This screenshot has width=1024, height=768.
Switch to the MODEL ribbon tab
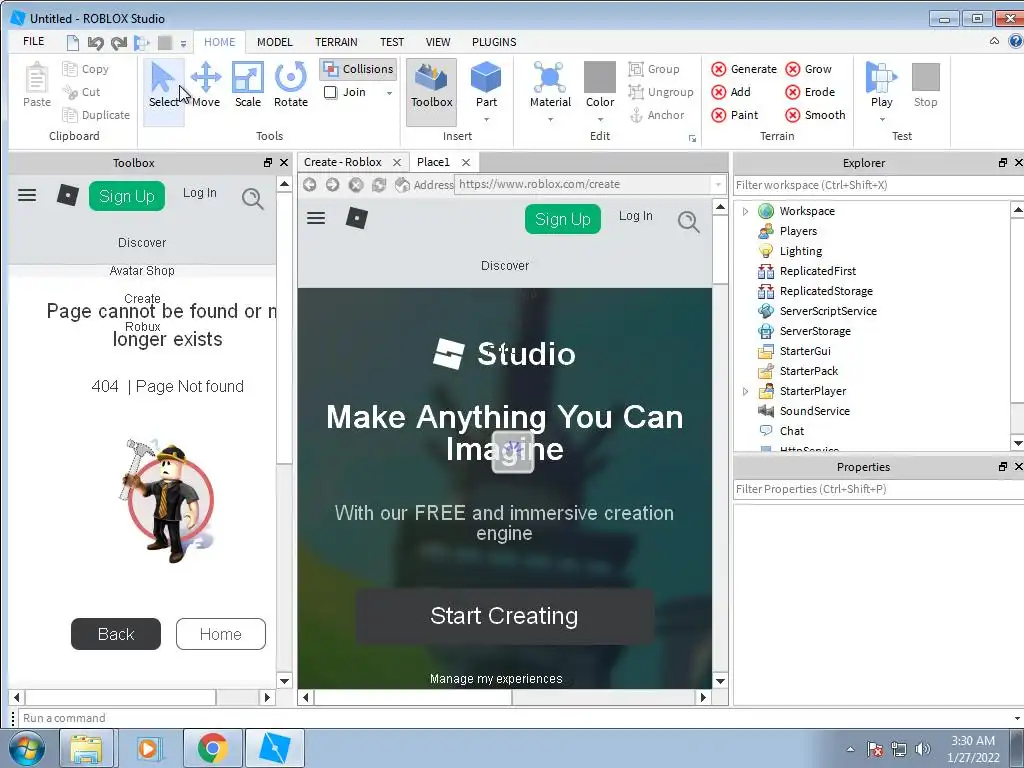pos(274,42)
